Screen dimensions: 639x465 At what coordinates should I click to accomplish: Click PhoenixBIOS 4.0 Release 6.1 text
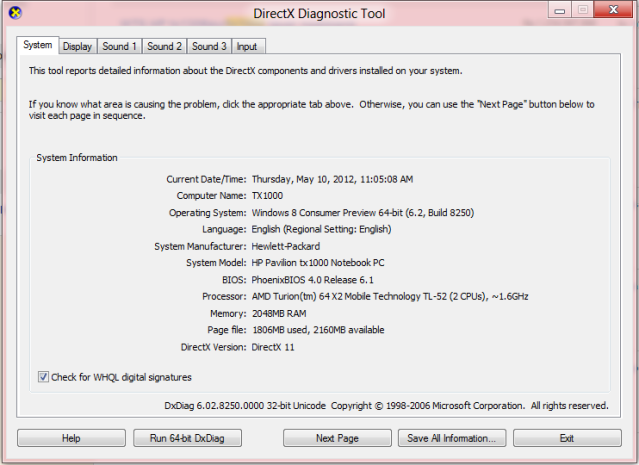point(313,280)
